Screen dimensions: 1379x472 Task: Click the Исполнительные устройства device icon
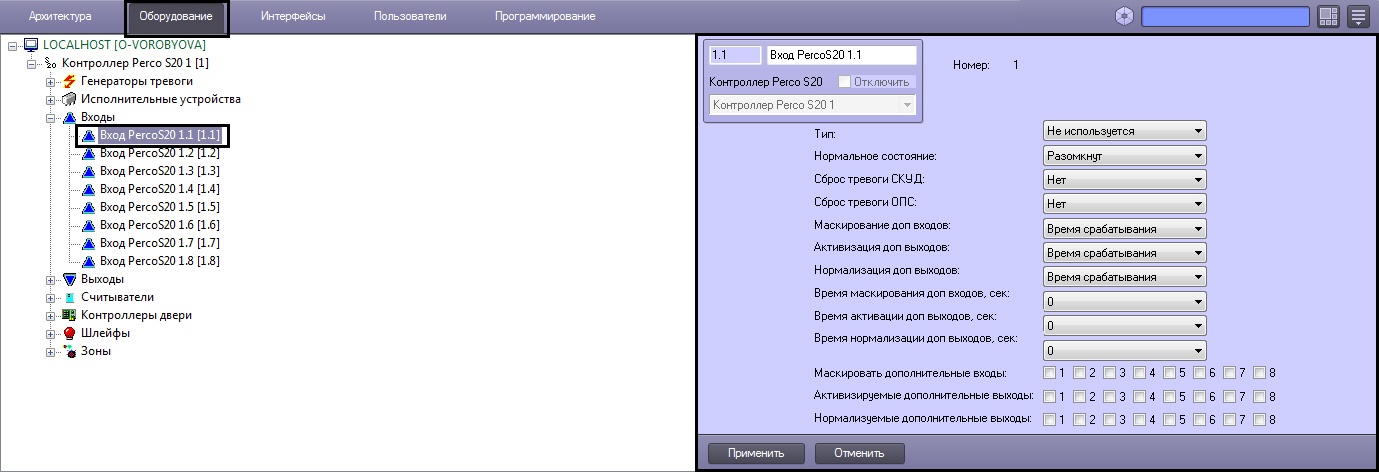(70, 99)
